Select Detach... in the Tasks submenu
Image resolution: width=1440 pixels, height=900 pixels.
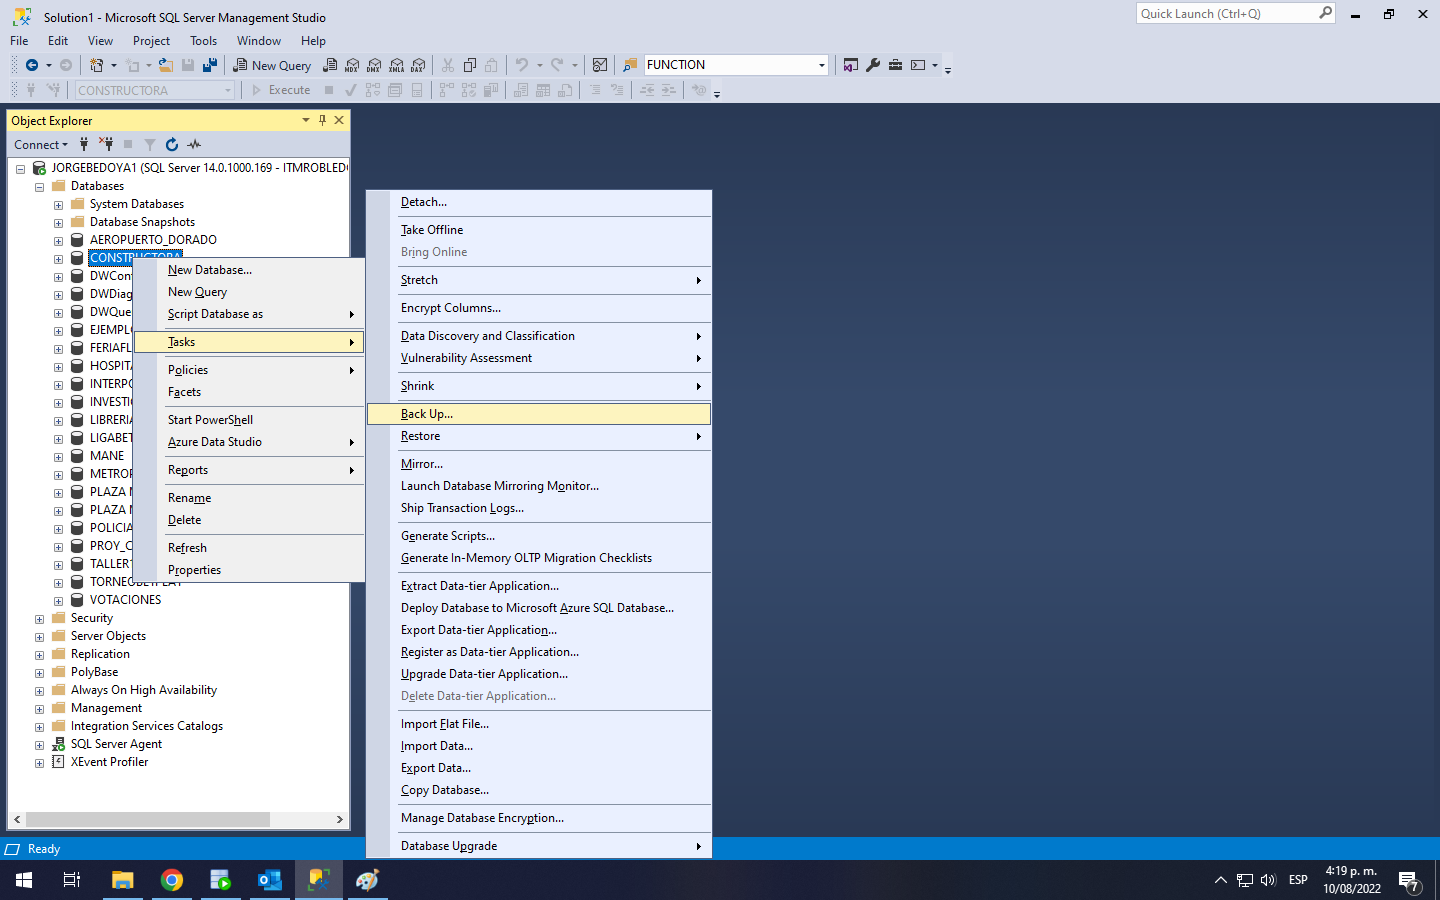coord(539,202)
